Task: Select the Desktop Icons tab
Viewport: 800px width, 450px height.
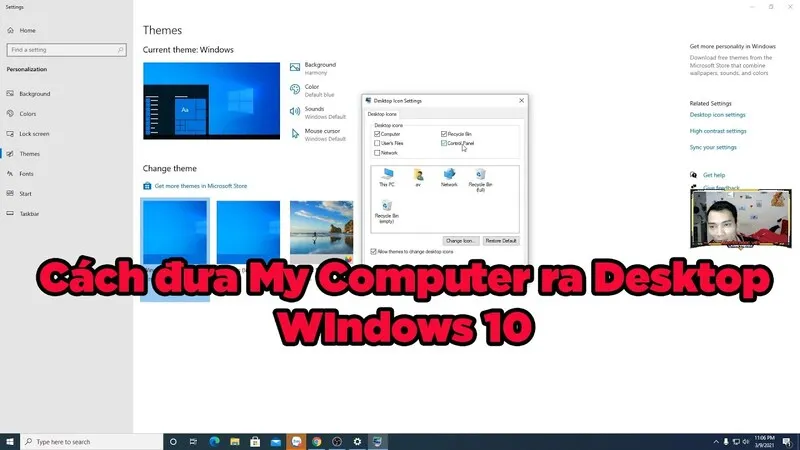Action: tap(382, 114)
